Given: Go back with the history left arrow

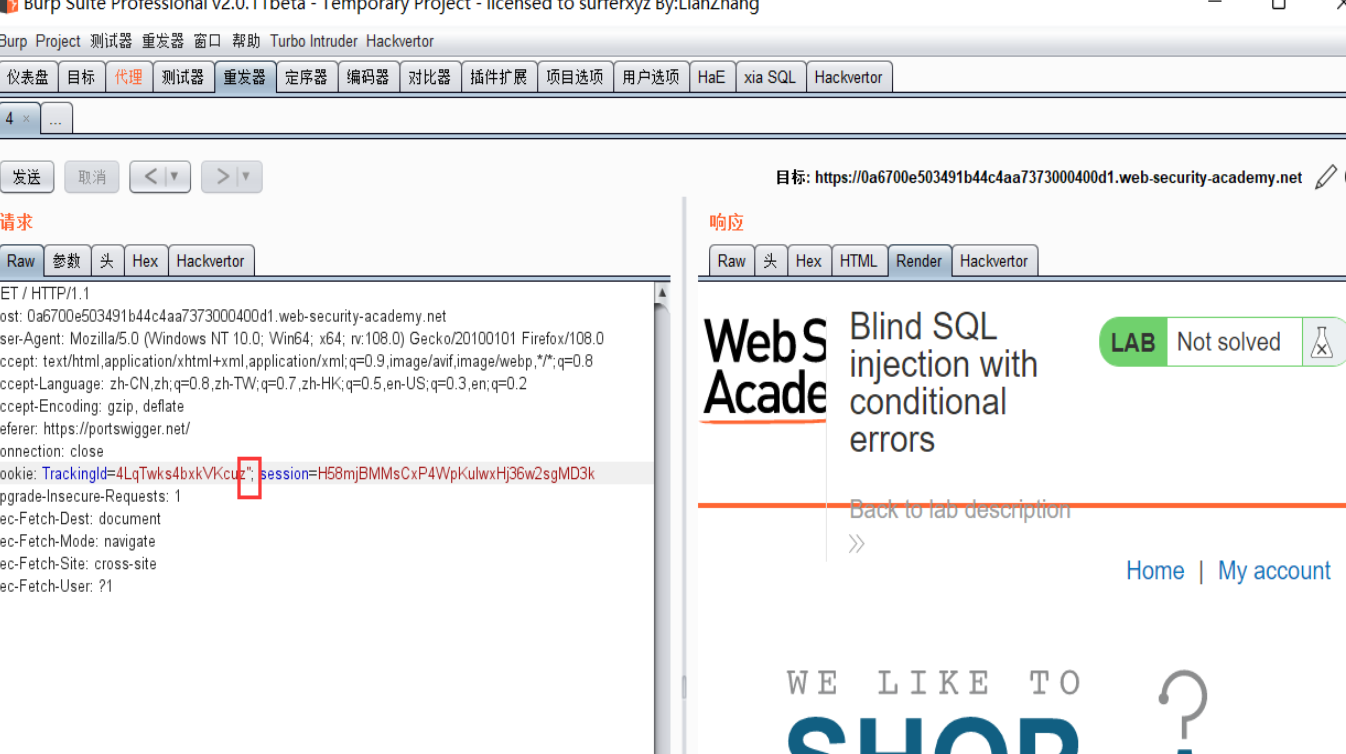Looking at the screenshot, I should tap(150, 177).
